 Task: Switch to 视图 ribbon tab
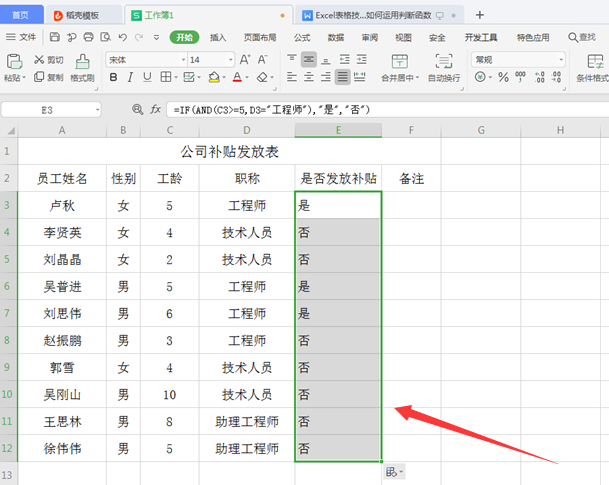403,37
